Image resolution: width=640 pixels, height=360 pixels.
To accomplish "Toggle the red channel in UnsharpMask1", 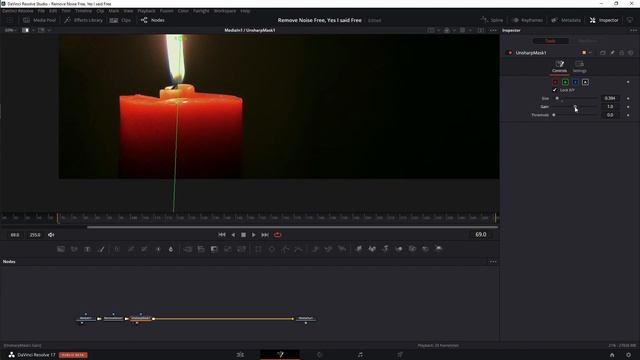I will click(555, 82).
